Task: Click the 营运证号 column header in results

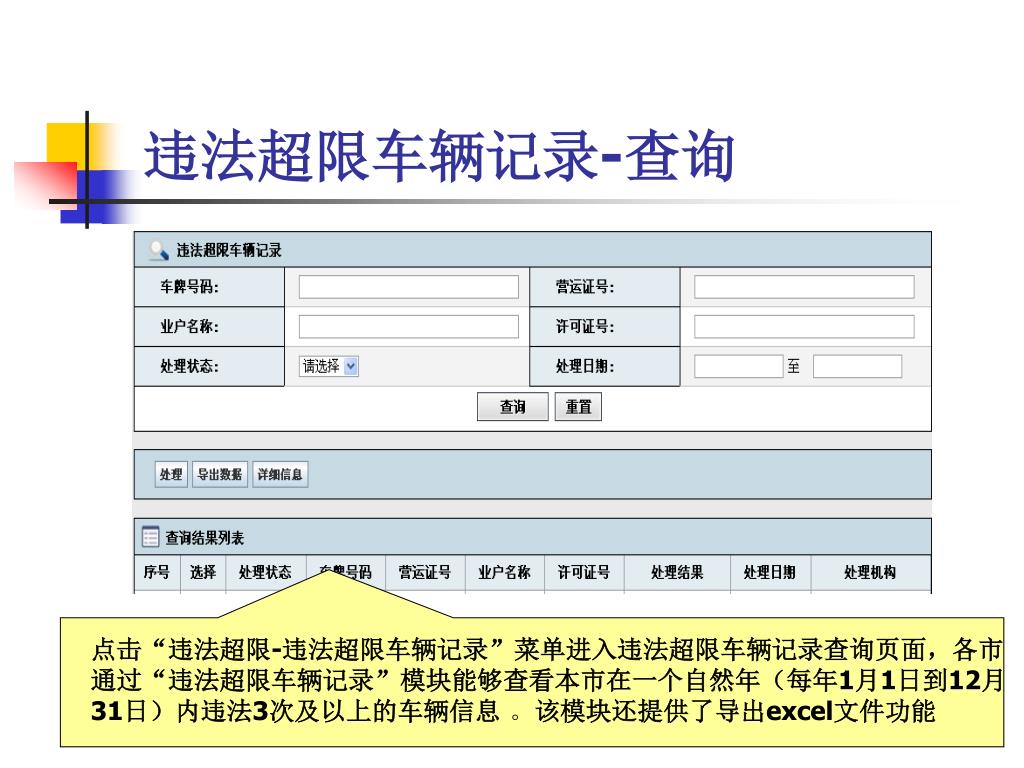Action: click(x=425, y=573)
